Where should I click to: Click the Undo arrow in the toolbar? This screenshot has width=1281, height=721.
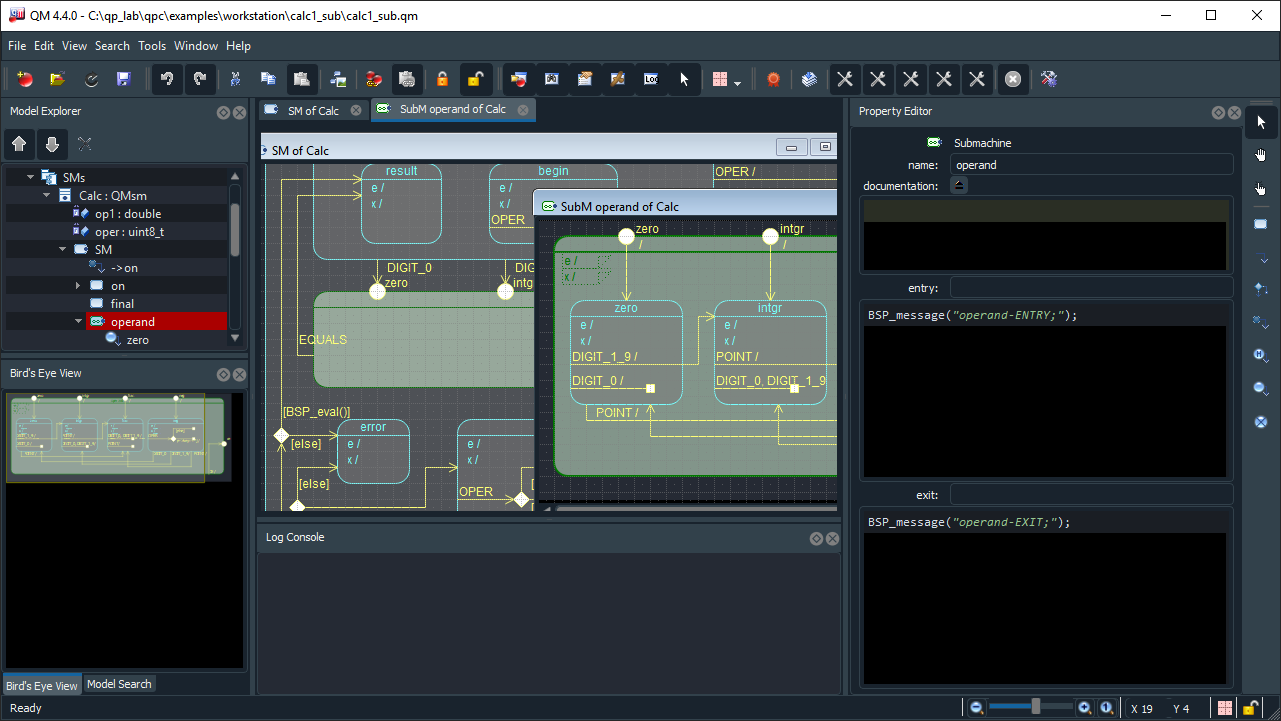(168, 79)
